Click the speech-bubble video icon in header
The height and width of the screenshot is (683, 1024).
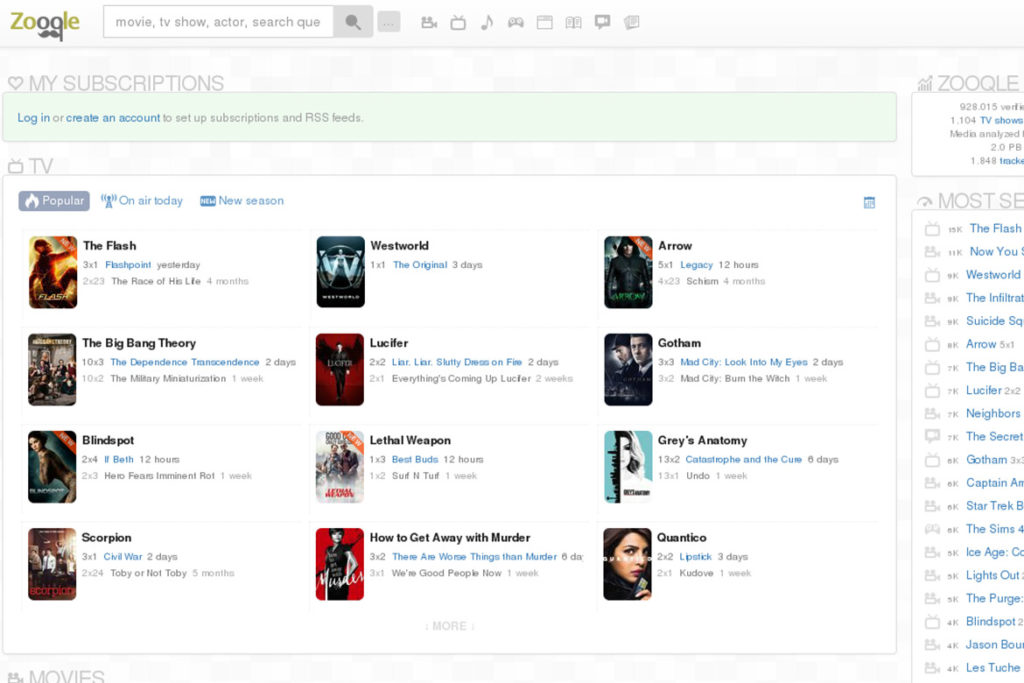[602, 23]
